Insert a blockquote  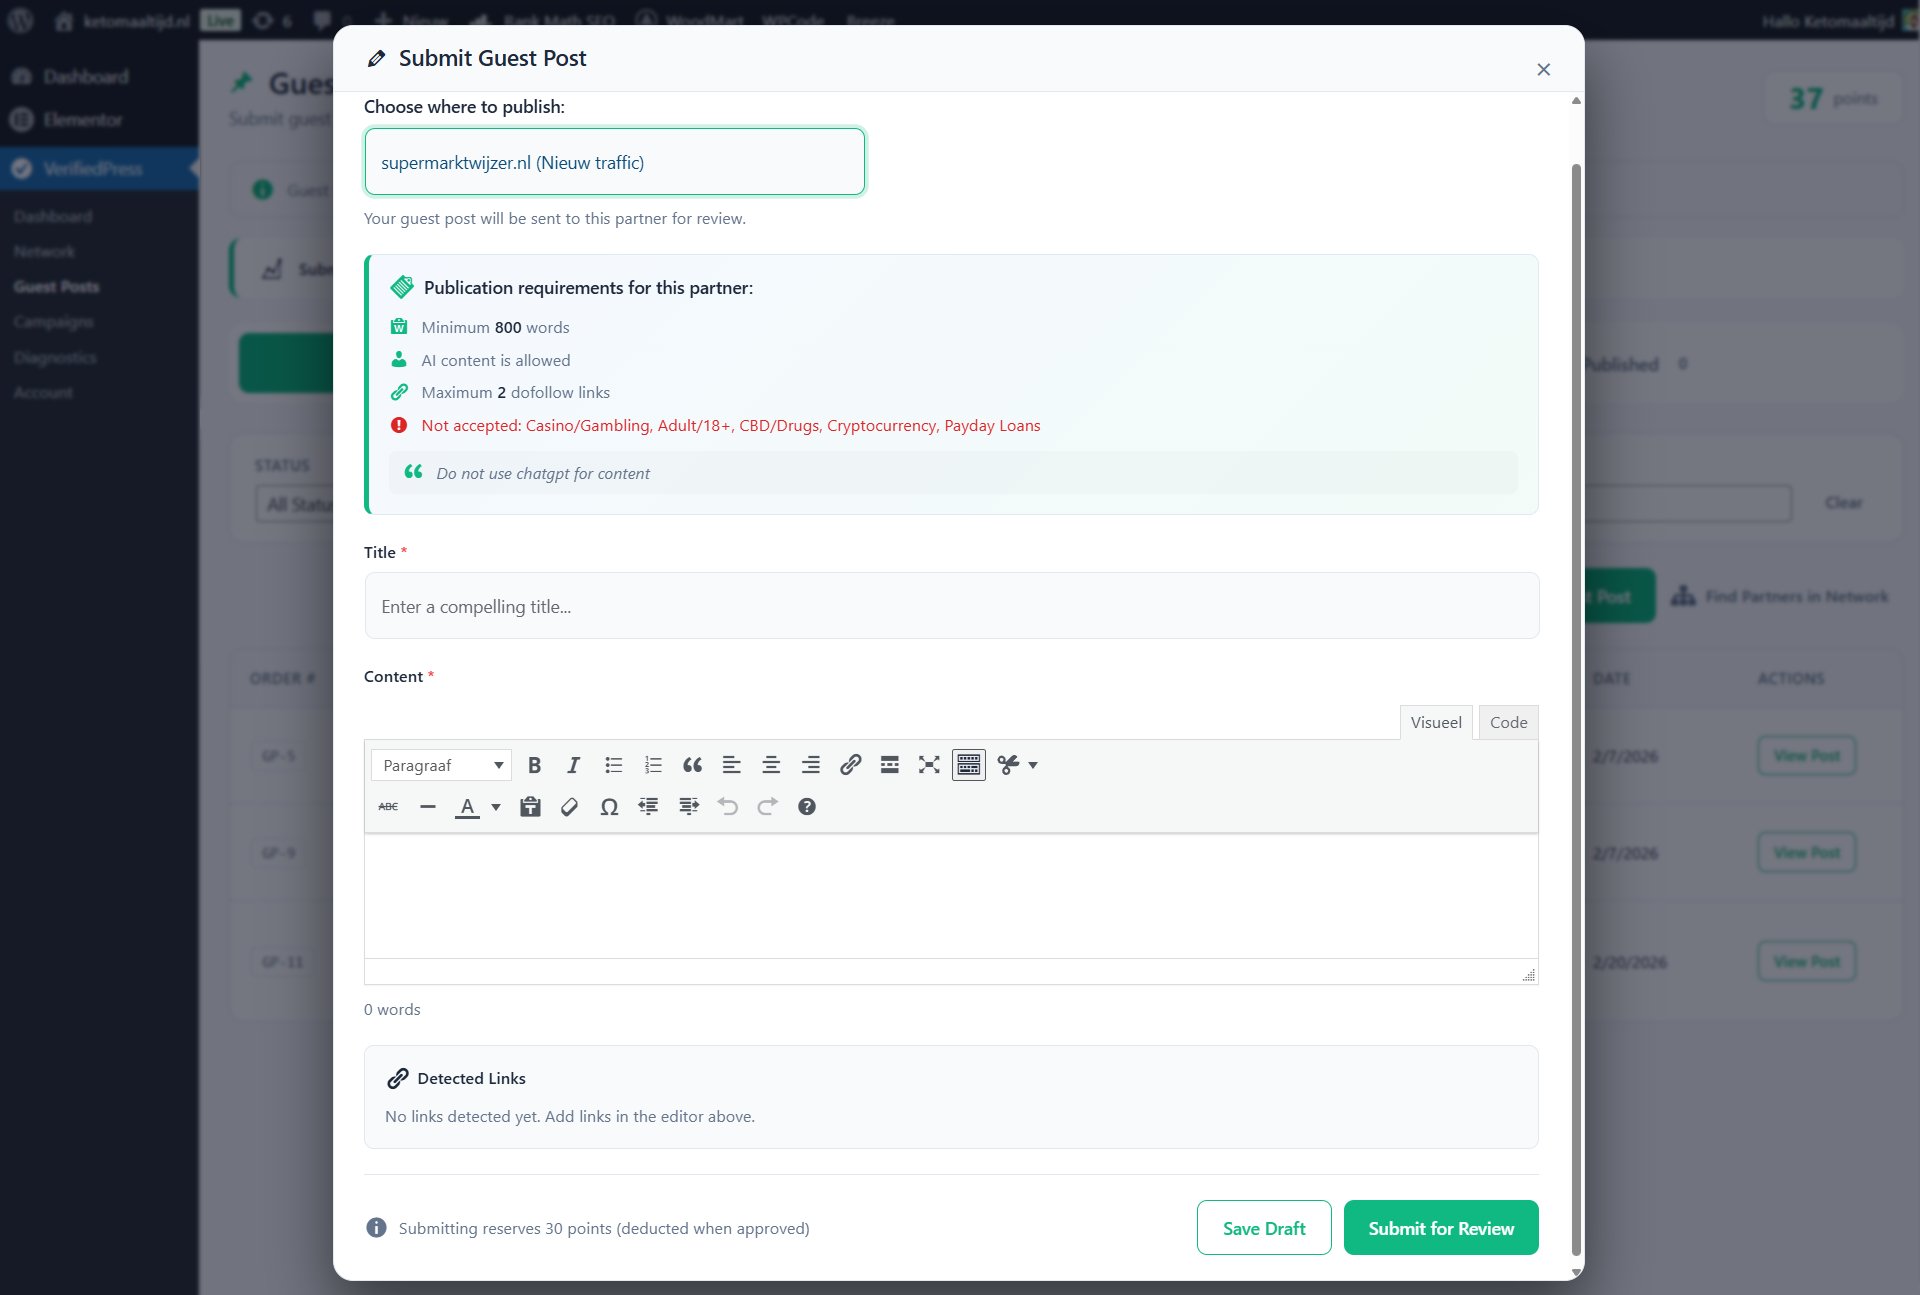coord(693,765)
